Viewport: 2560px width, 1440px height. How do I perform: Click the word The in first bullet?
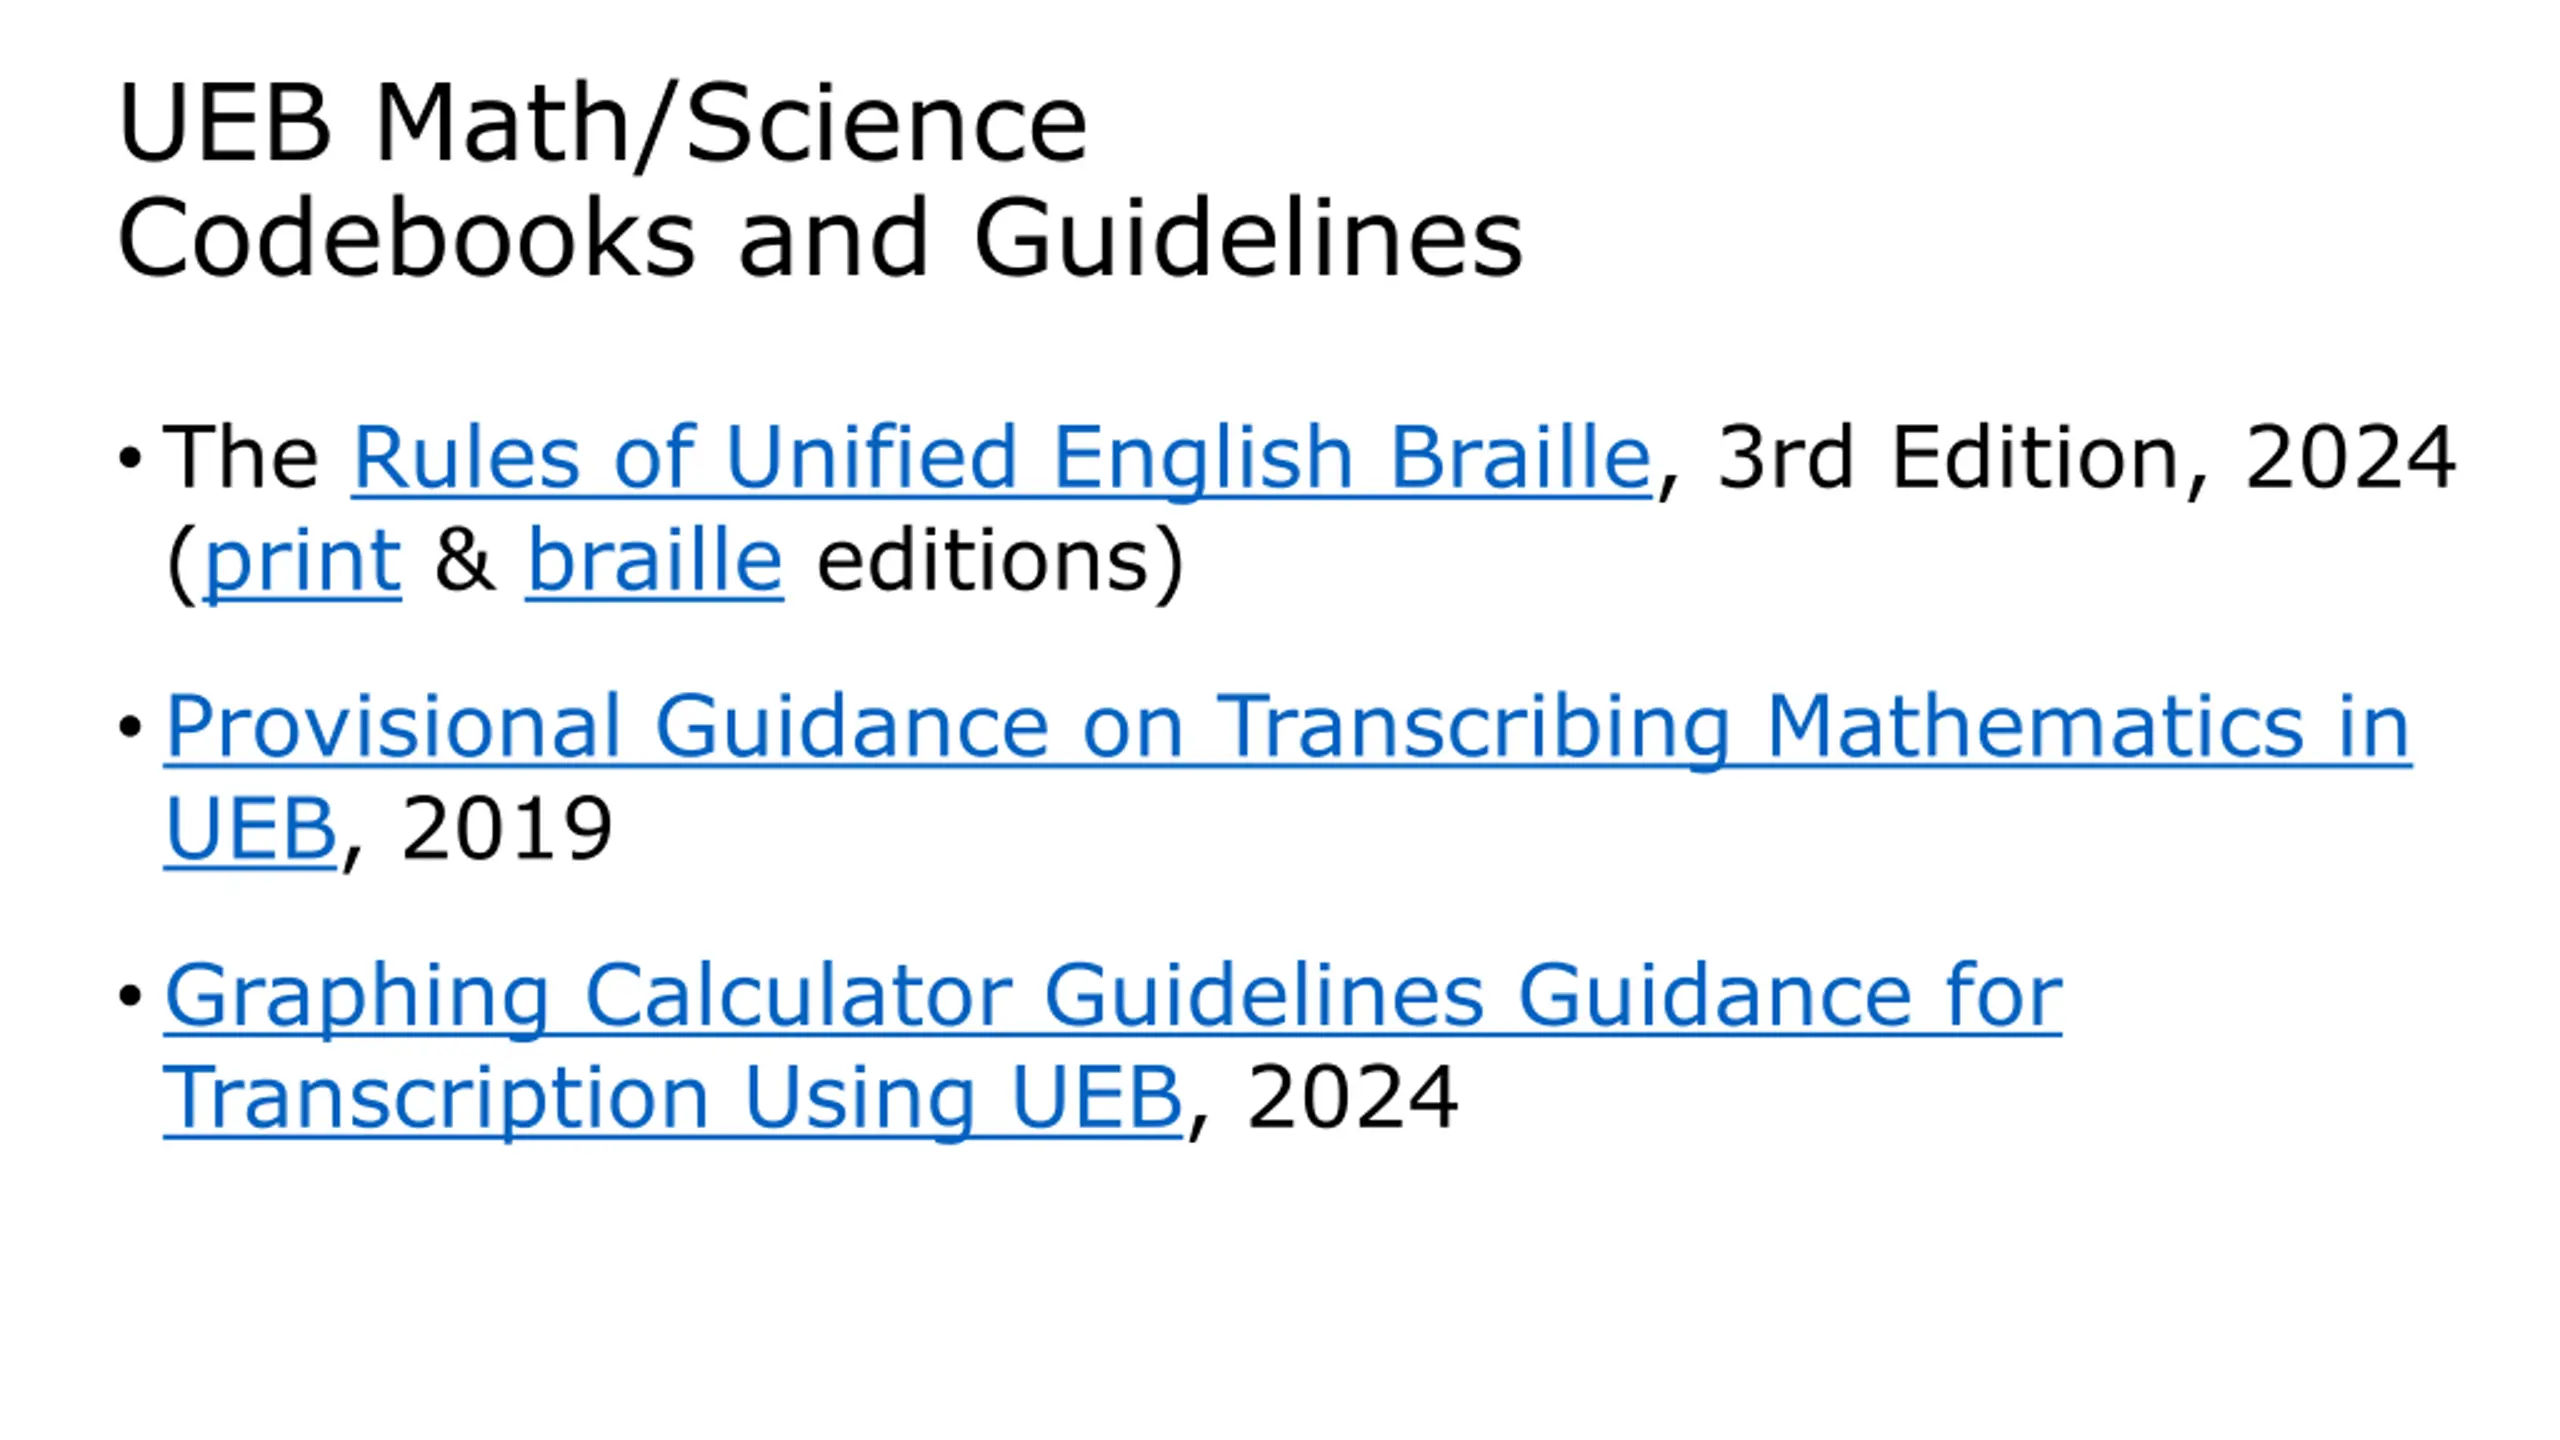(x=241, y=457)
